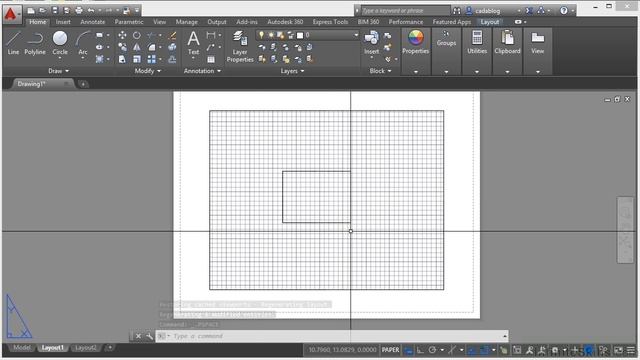Switch to the Layout ribbon tab
Image resolution: width=640 pixels, height=360 pixels.
coord(489,22)
